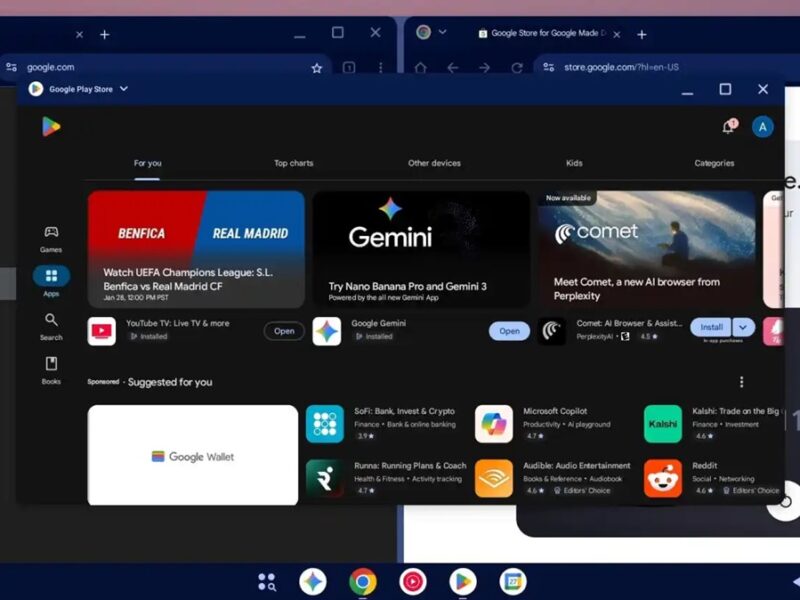Open the Chrome browser three-dot menu
The image size is (800, 600).
coord(379,65)
